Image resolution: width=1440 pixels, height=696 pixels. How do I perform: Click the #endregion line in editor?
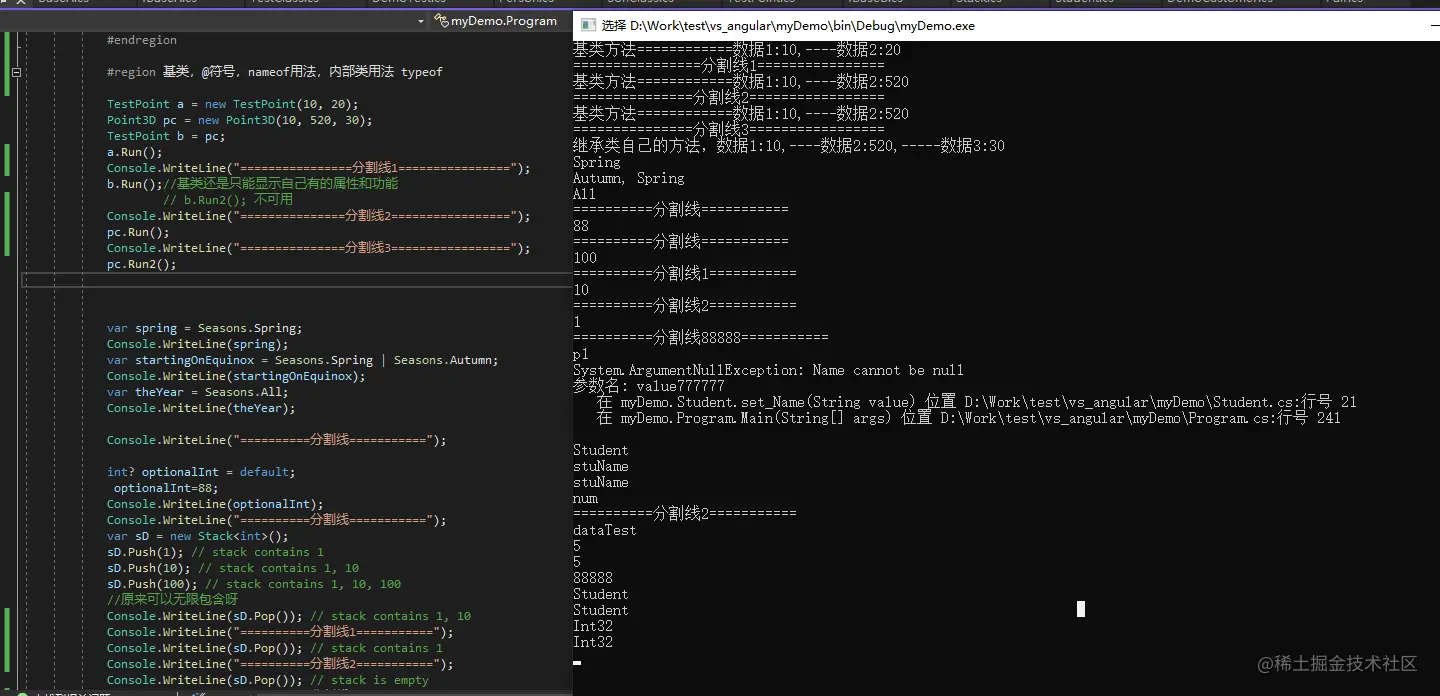(142, 40)
